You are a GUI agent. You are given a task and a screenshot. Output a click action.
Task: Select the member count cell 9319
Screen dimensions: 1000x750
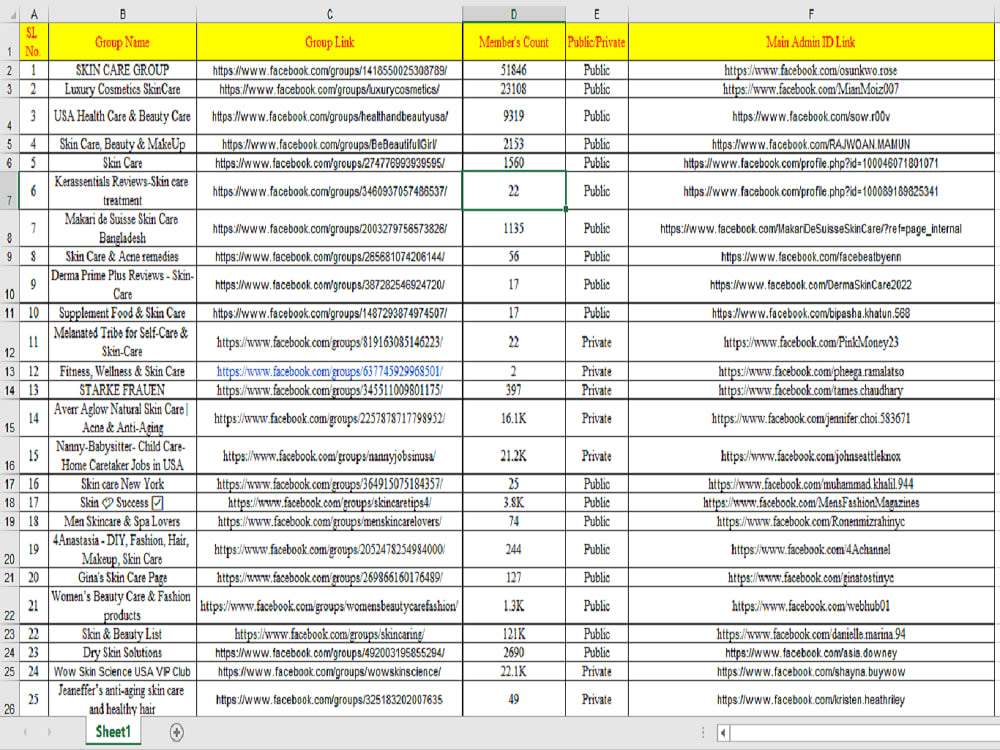pos(513,116)
